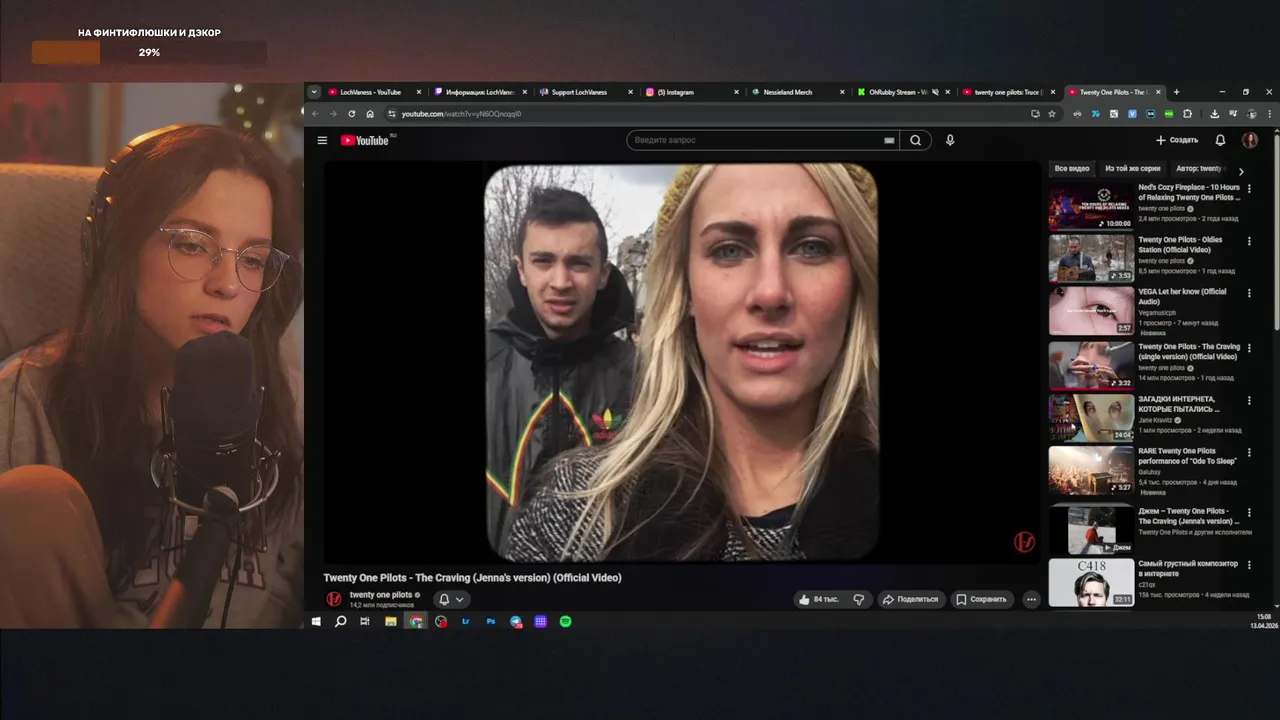Open the YouTube hamburger guide menu
Screen dimensions: 1280x720
tap(322, 140)
